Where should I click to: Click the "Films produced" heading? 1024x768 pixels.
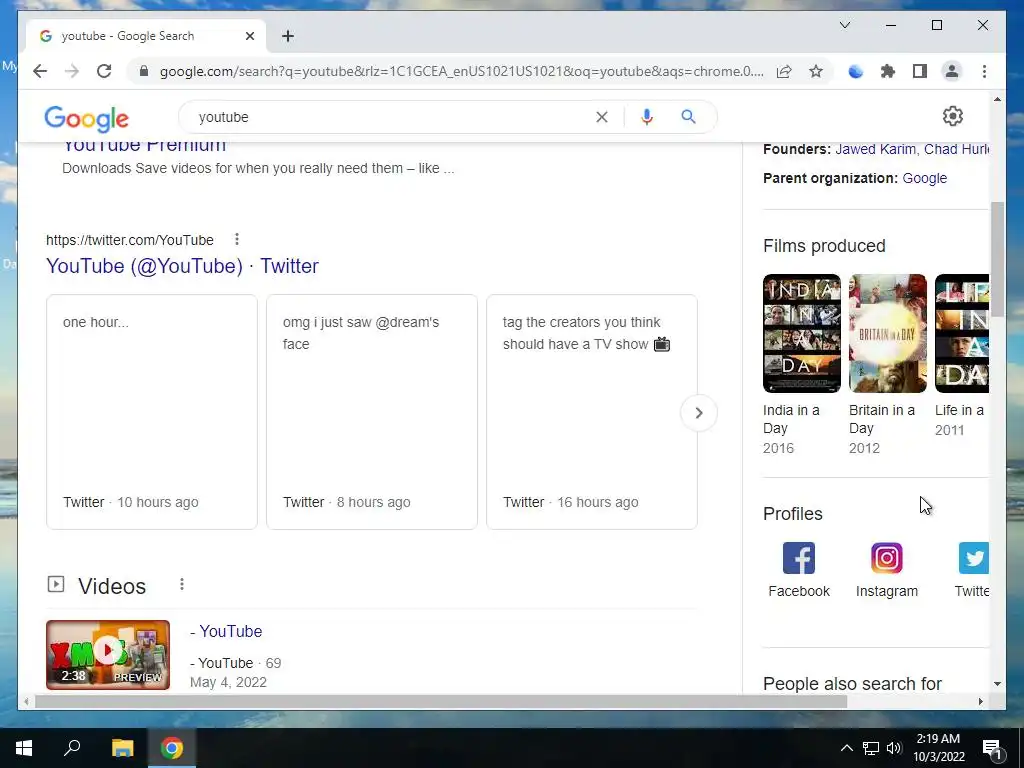click(824, 246)
